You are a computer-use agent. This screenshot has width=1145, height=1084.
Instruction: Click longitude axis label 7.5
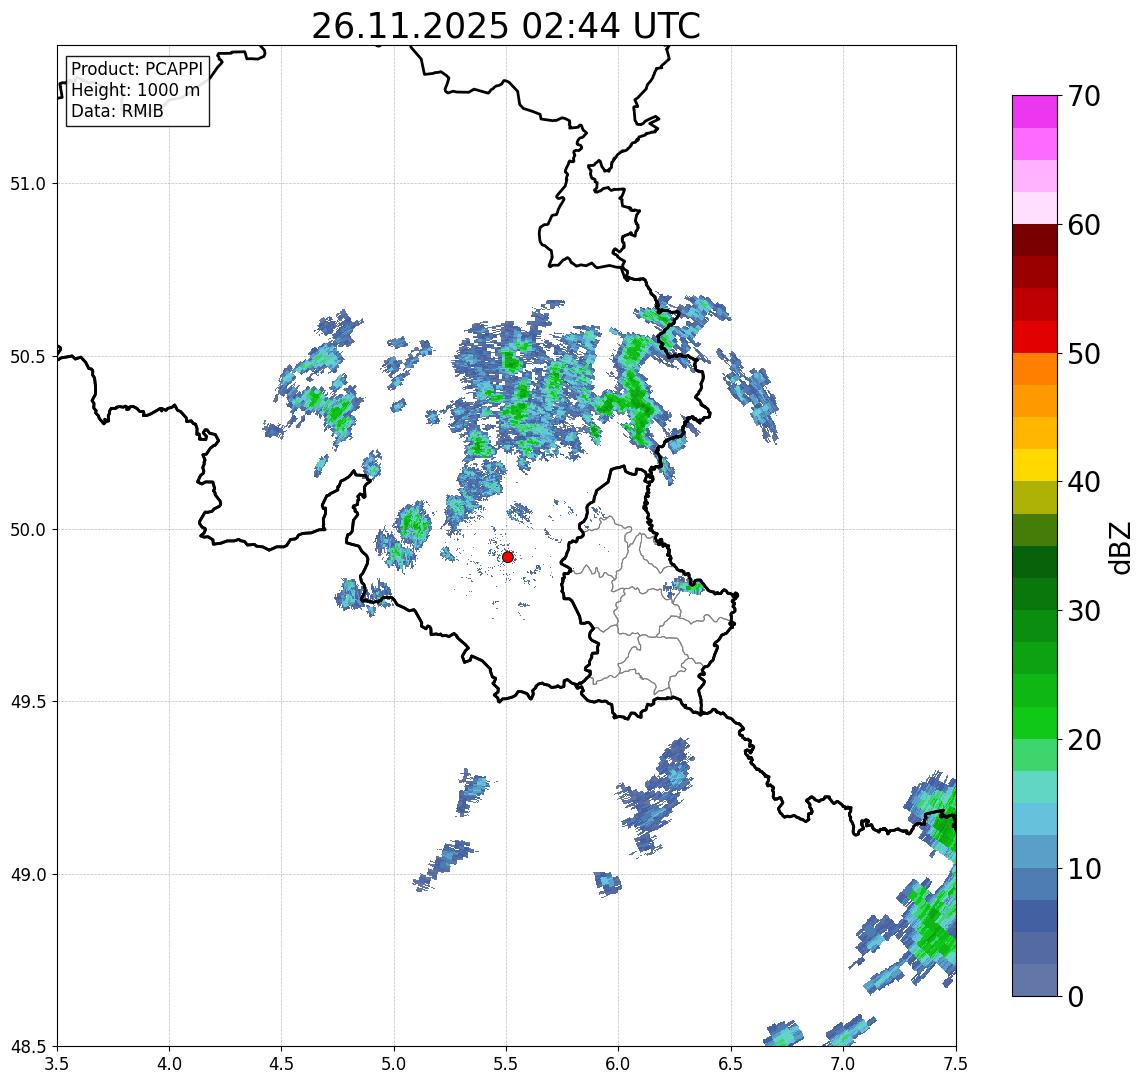(956, 1064)
